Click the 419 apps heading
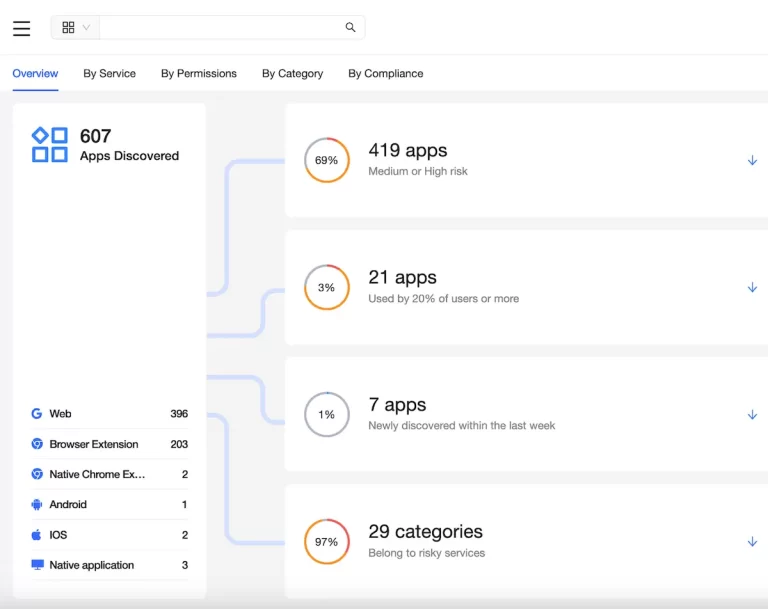This screenshot has height=609, width=768. click(x=407, y=151)
